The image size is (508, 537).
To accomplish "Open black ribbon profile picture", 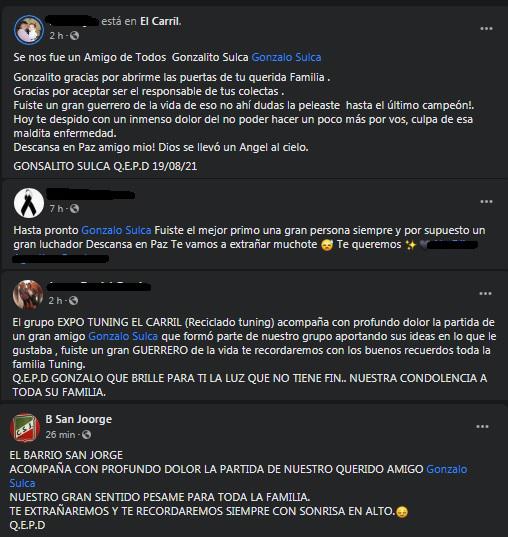I will 29,203.
